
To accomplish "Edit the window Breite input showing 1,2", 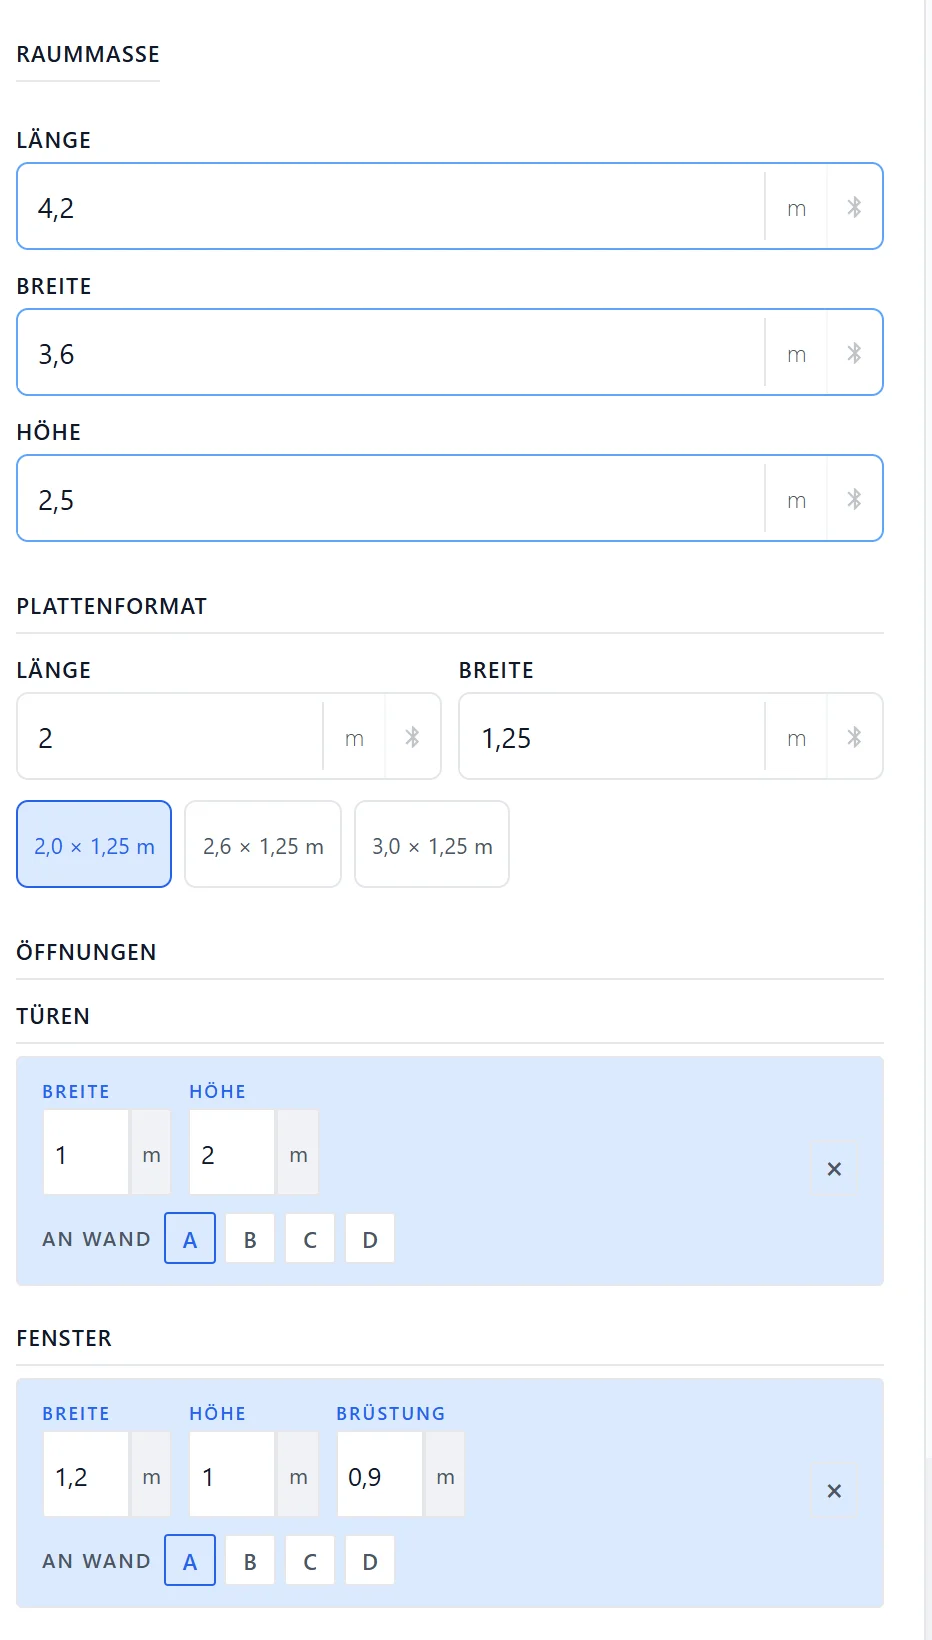I will [x=86, y=1475].
